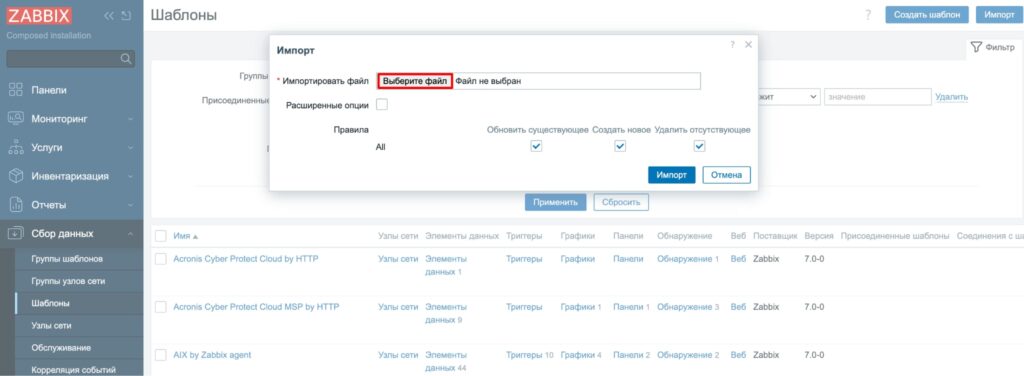Click the Панели dashboard icon

click(16, 90)
